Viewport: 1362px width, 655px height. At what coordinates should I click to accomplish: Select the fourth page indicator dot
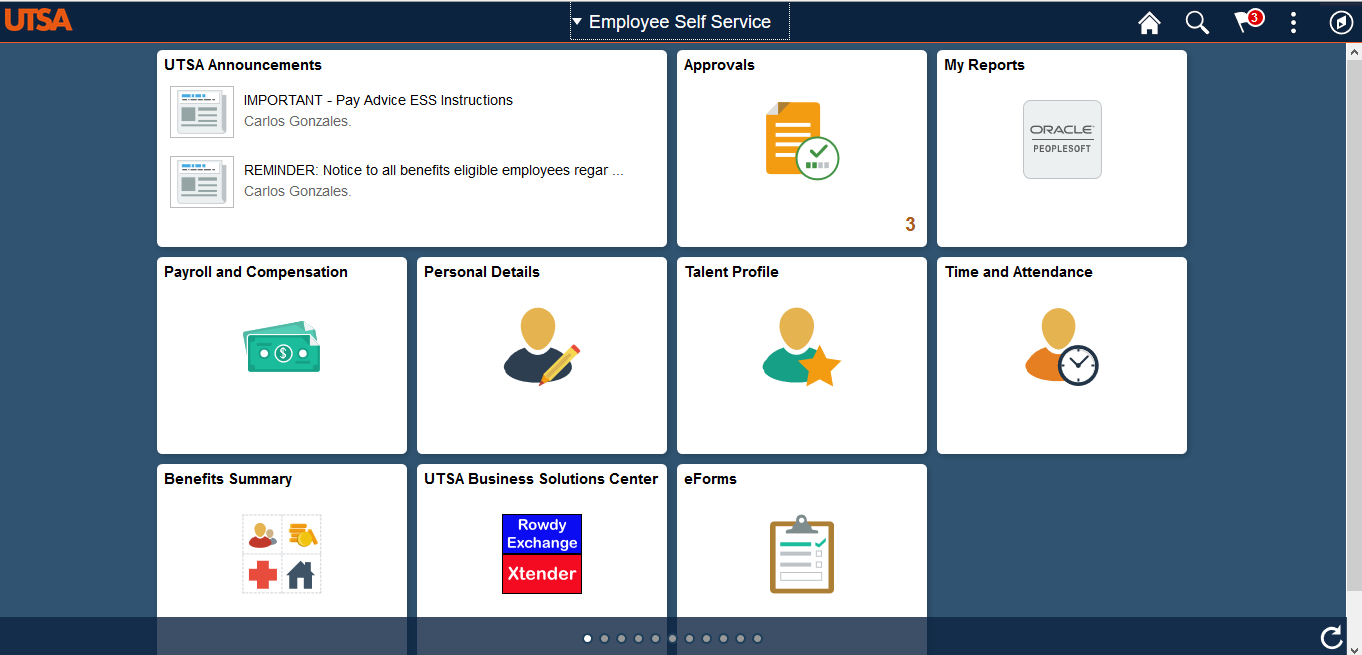638,638
